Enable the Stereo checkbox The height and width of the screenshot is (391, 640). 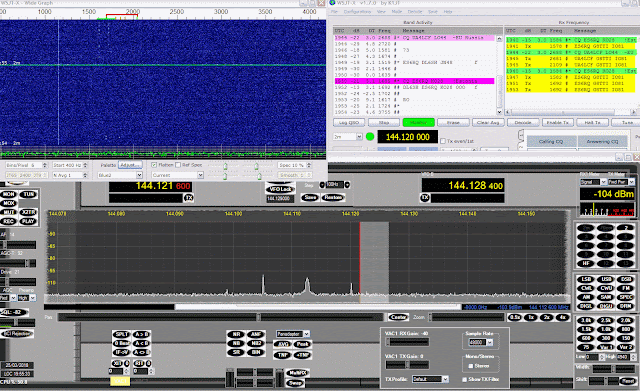coord(471,366)
